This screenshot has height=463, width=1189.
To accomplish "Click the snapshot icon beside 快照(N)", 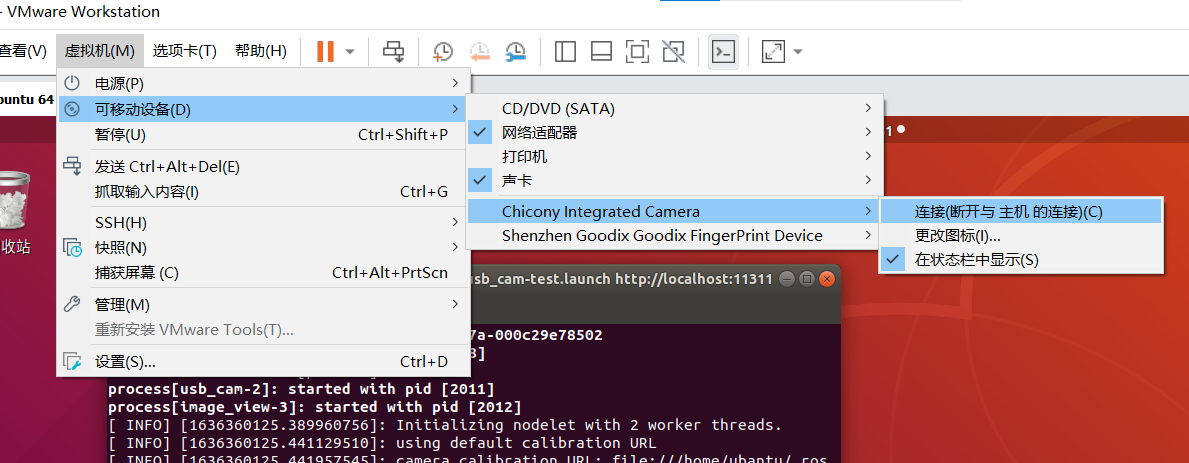I will [72, 248].
